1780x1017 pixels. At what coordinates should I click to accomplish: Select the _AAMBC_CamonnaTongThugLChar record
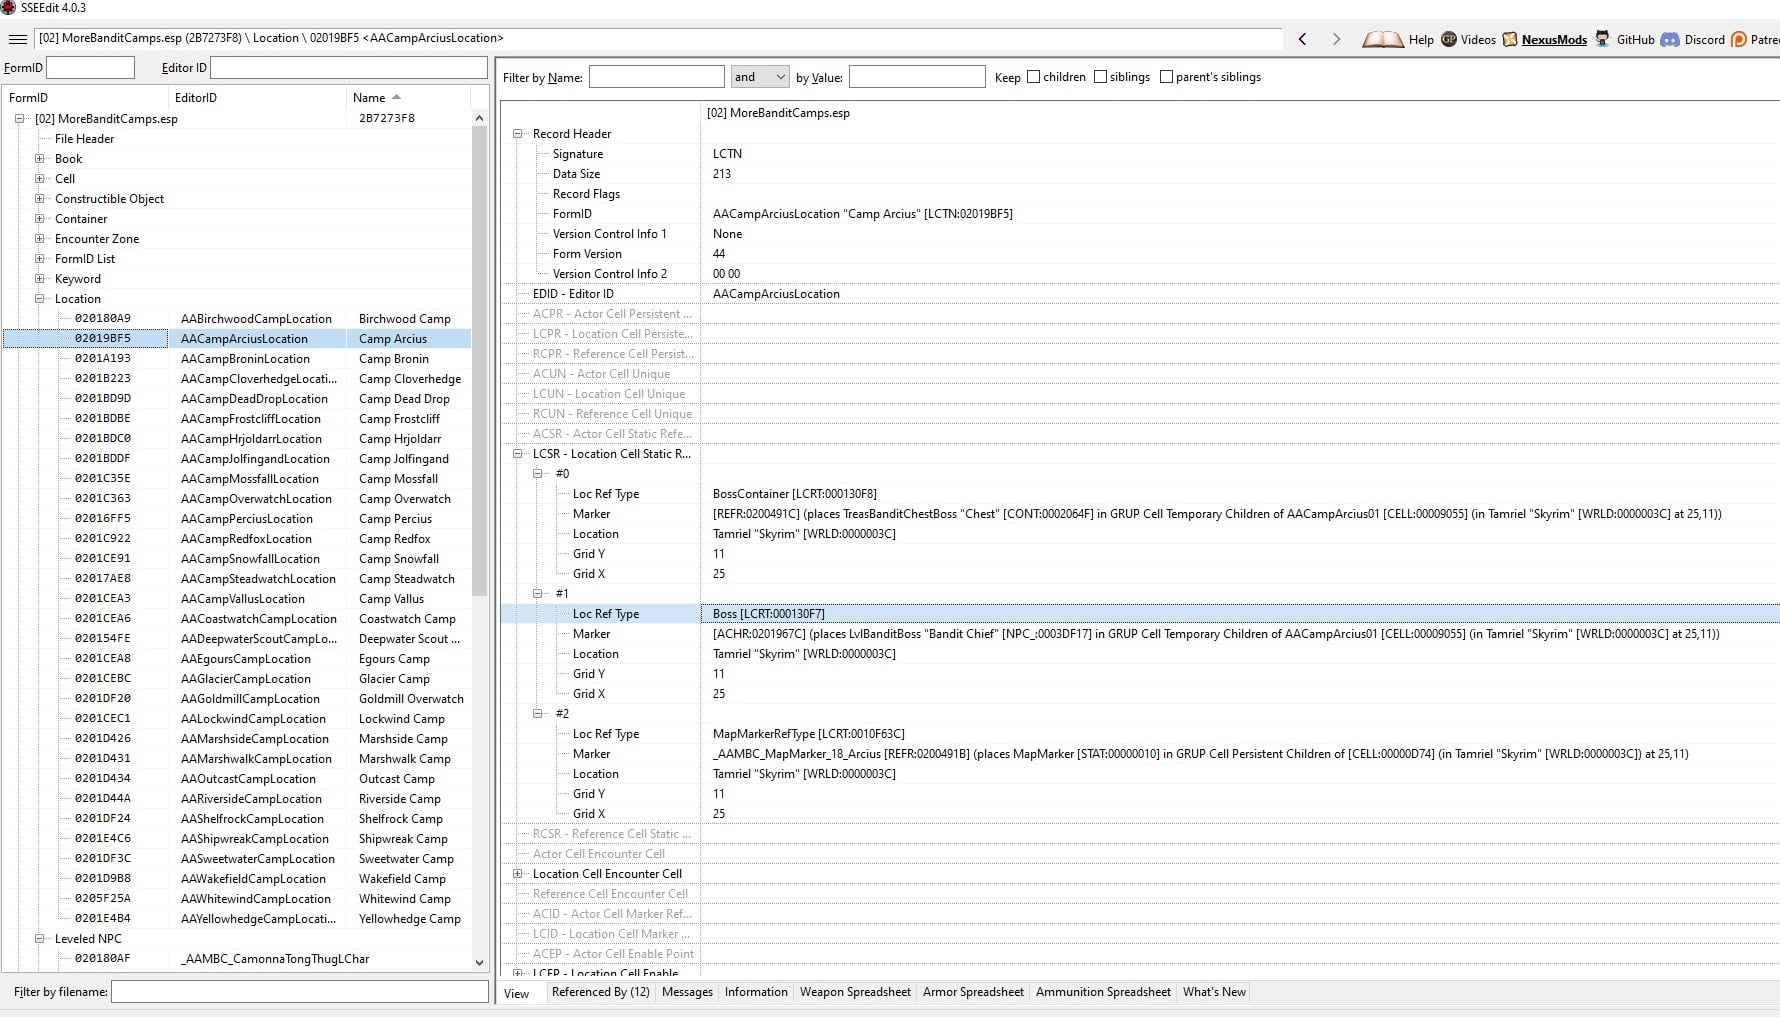(x=237, y=958)
